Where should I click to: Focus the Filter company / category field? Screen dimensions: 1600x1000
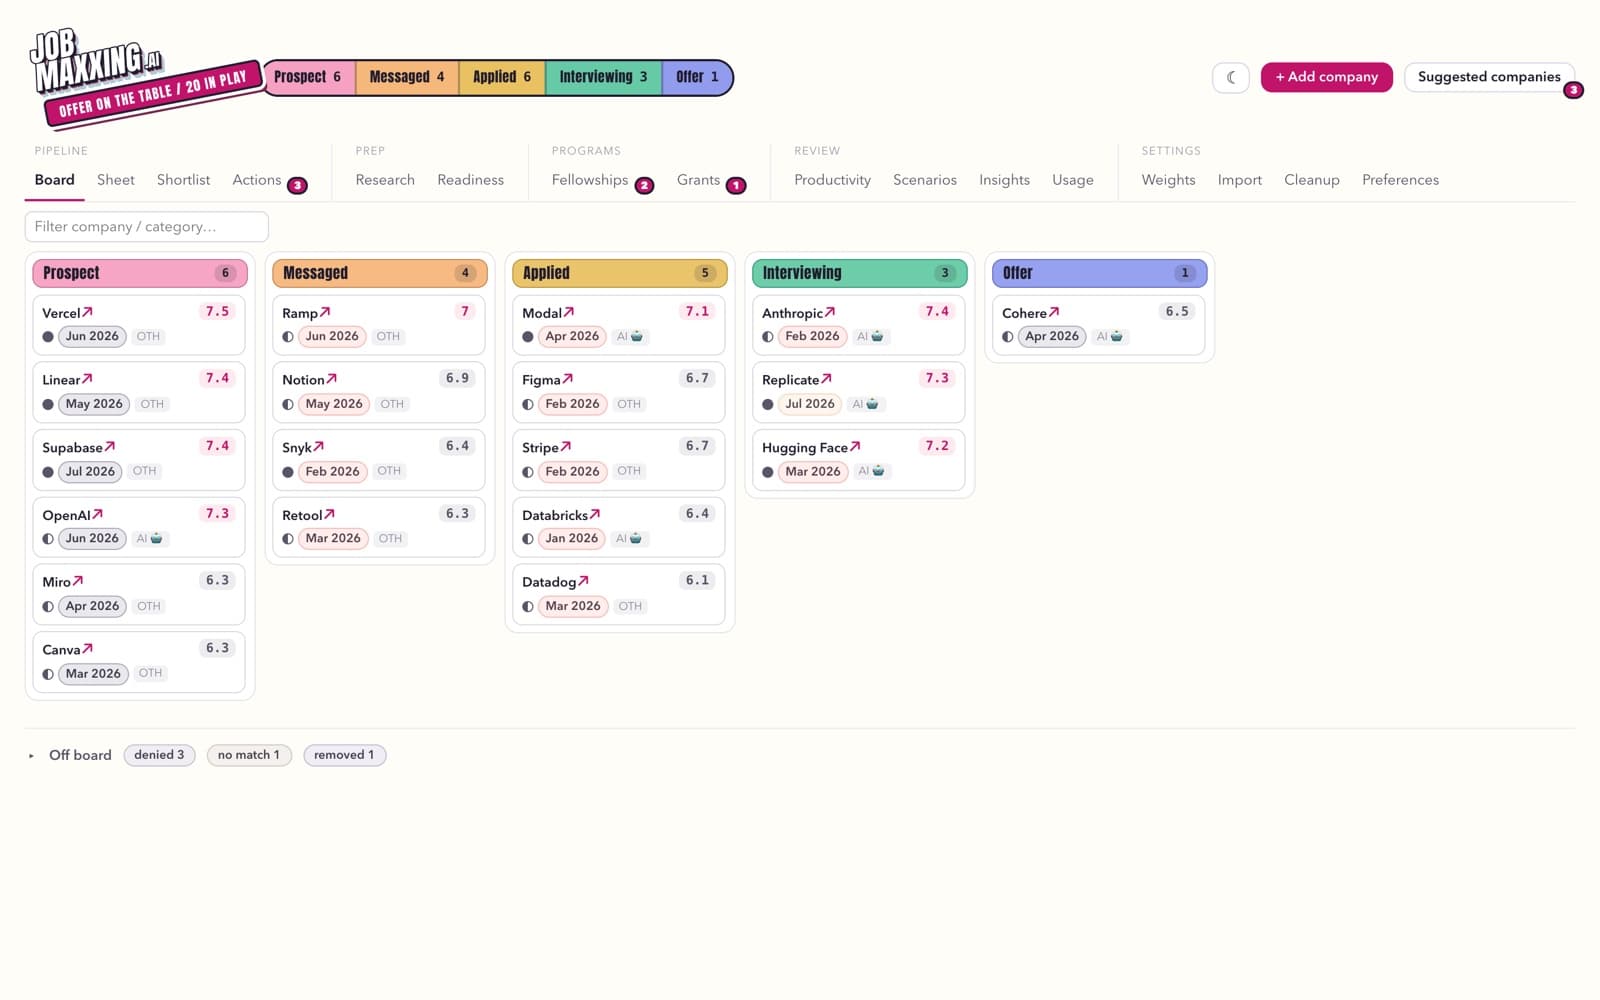click(x=146, y=227)
